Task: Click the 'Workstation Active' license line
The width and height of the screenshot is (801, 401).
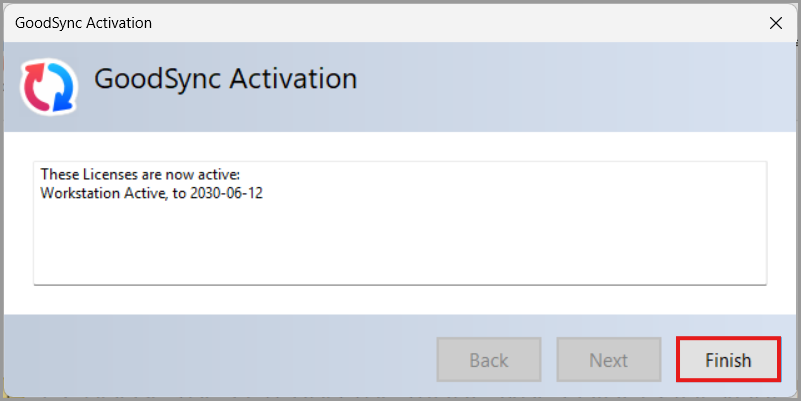Action: (152, 193)
